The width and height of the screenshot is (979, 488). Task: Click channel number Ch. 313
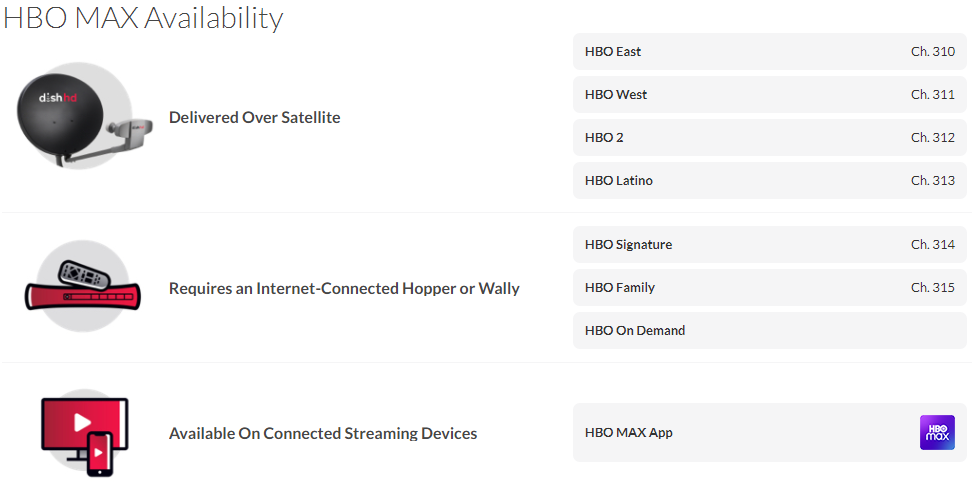click(933, 181)
